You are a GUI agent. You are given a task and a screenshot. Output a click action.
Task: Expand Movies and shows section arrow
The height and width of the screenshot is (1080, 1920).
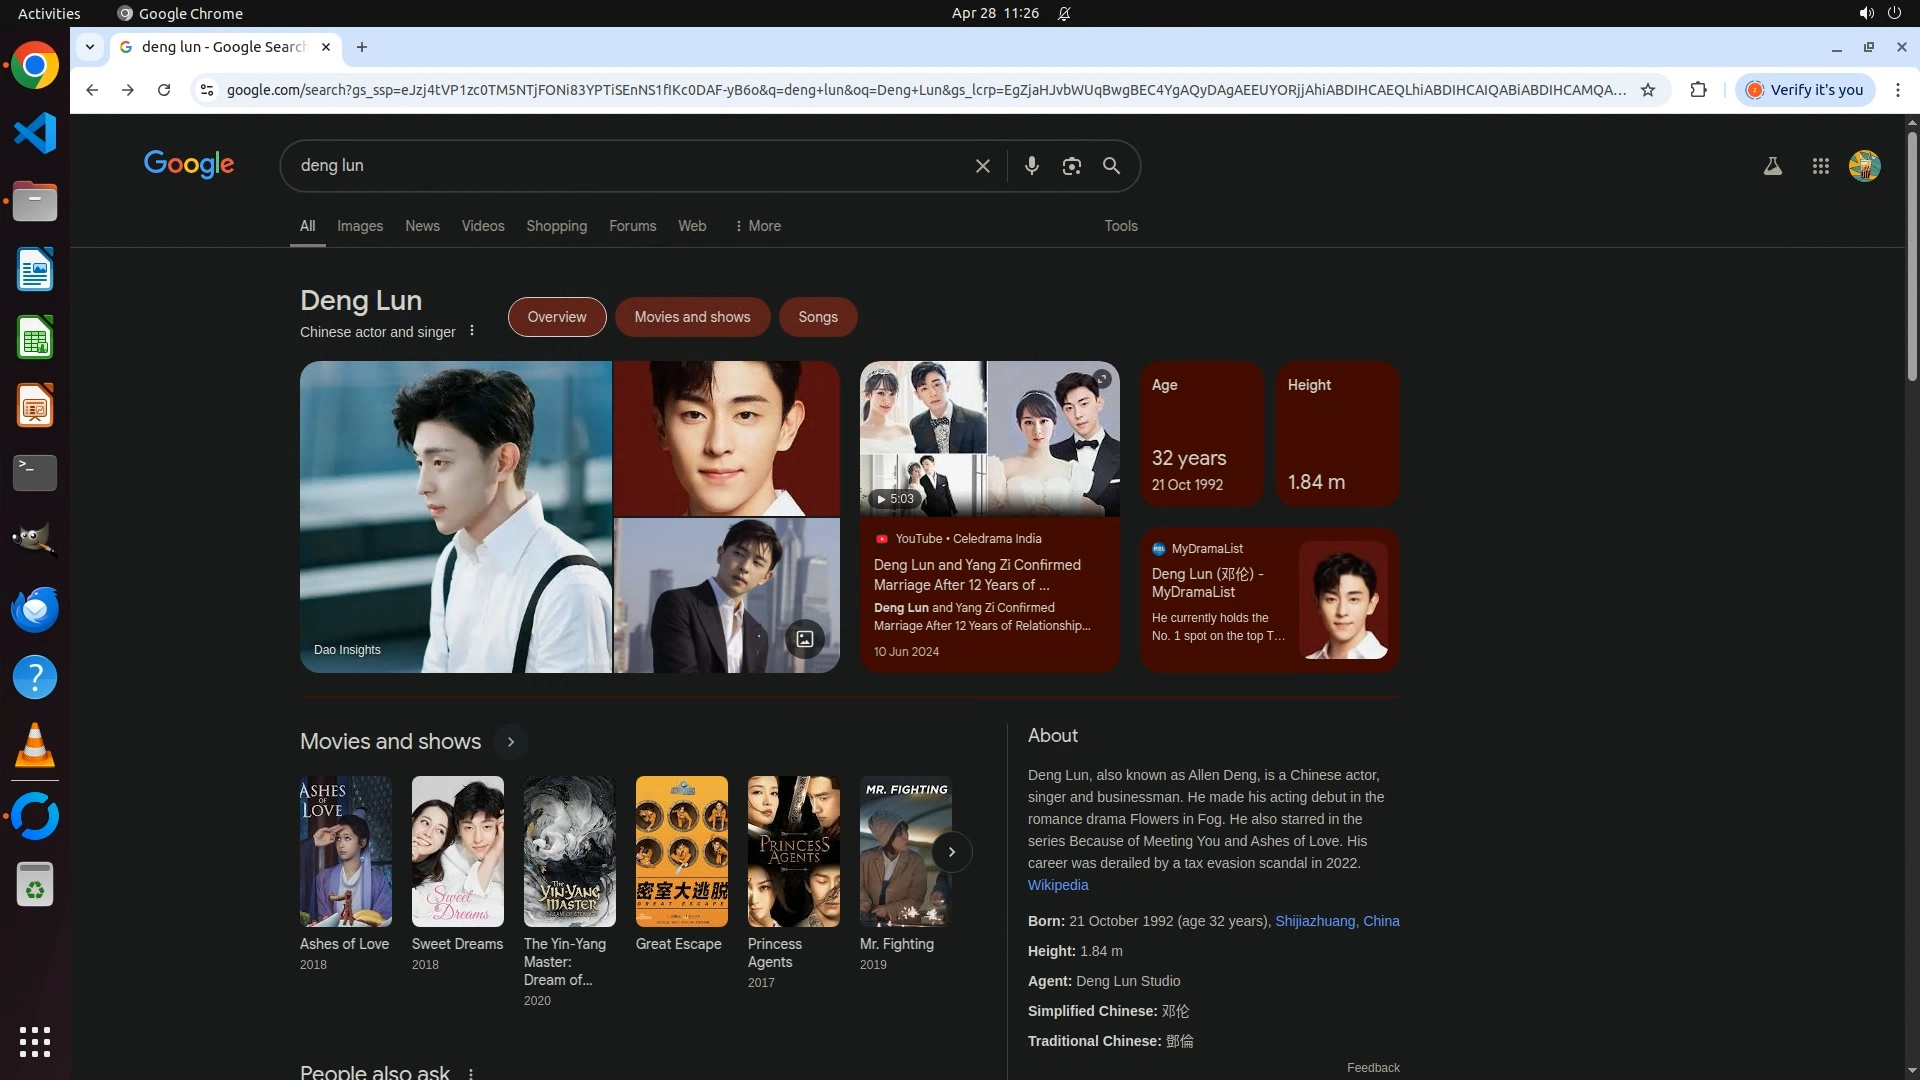coord(510,742)
